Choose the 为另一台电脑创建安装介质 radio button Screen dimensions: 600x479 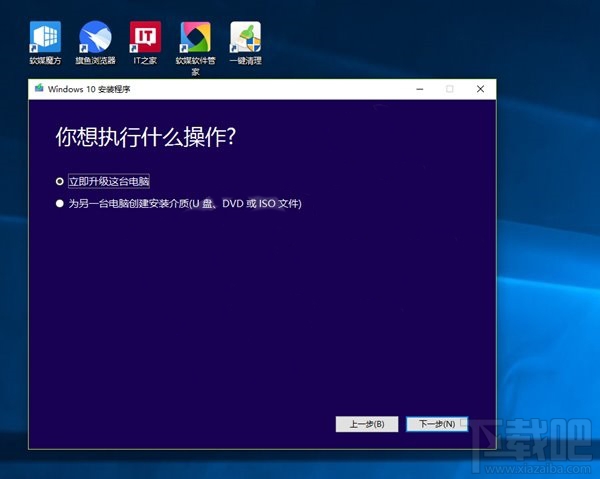60,204
